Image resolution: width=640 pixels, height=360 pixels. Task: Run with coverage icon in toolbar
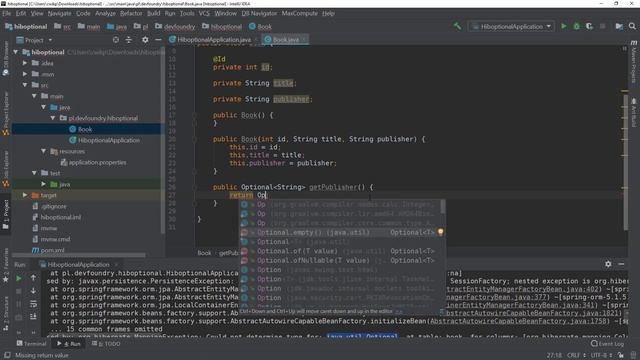(589, 27)
